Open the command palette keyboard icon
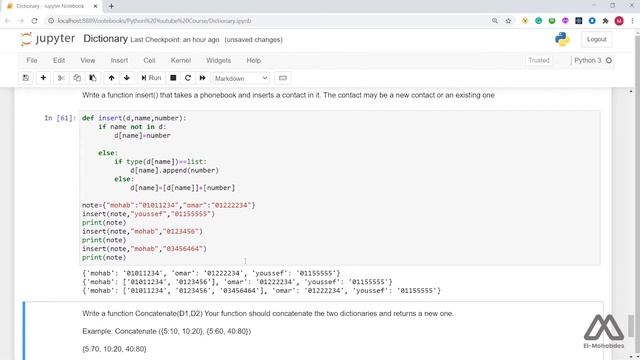640x360 pixels. tap(282, 78)
